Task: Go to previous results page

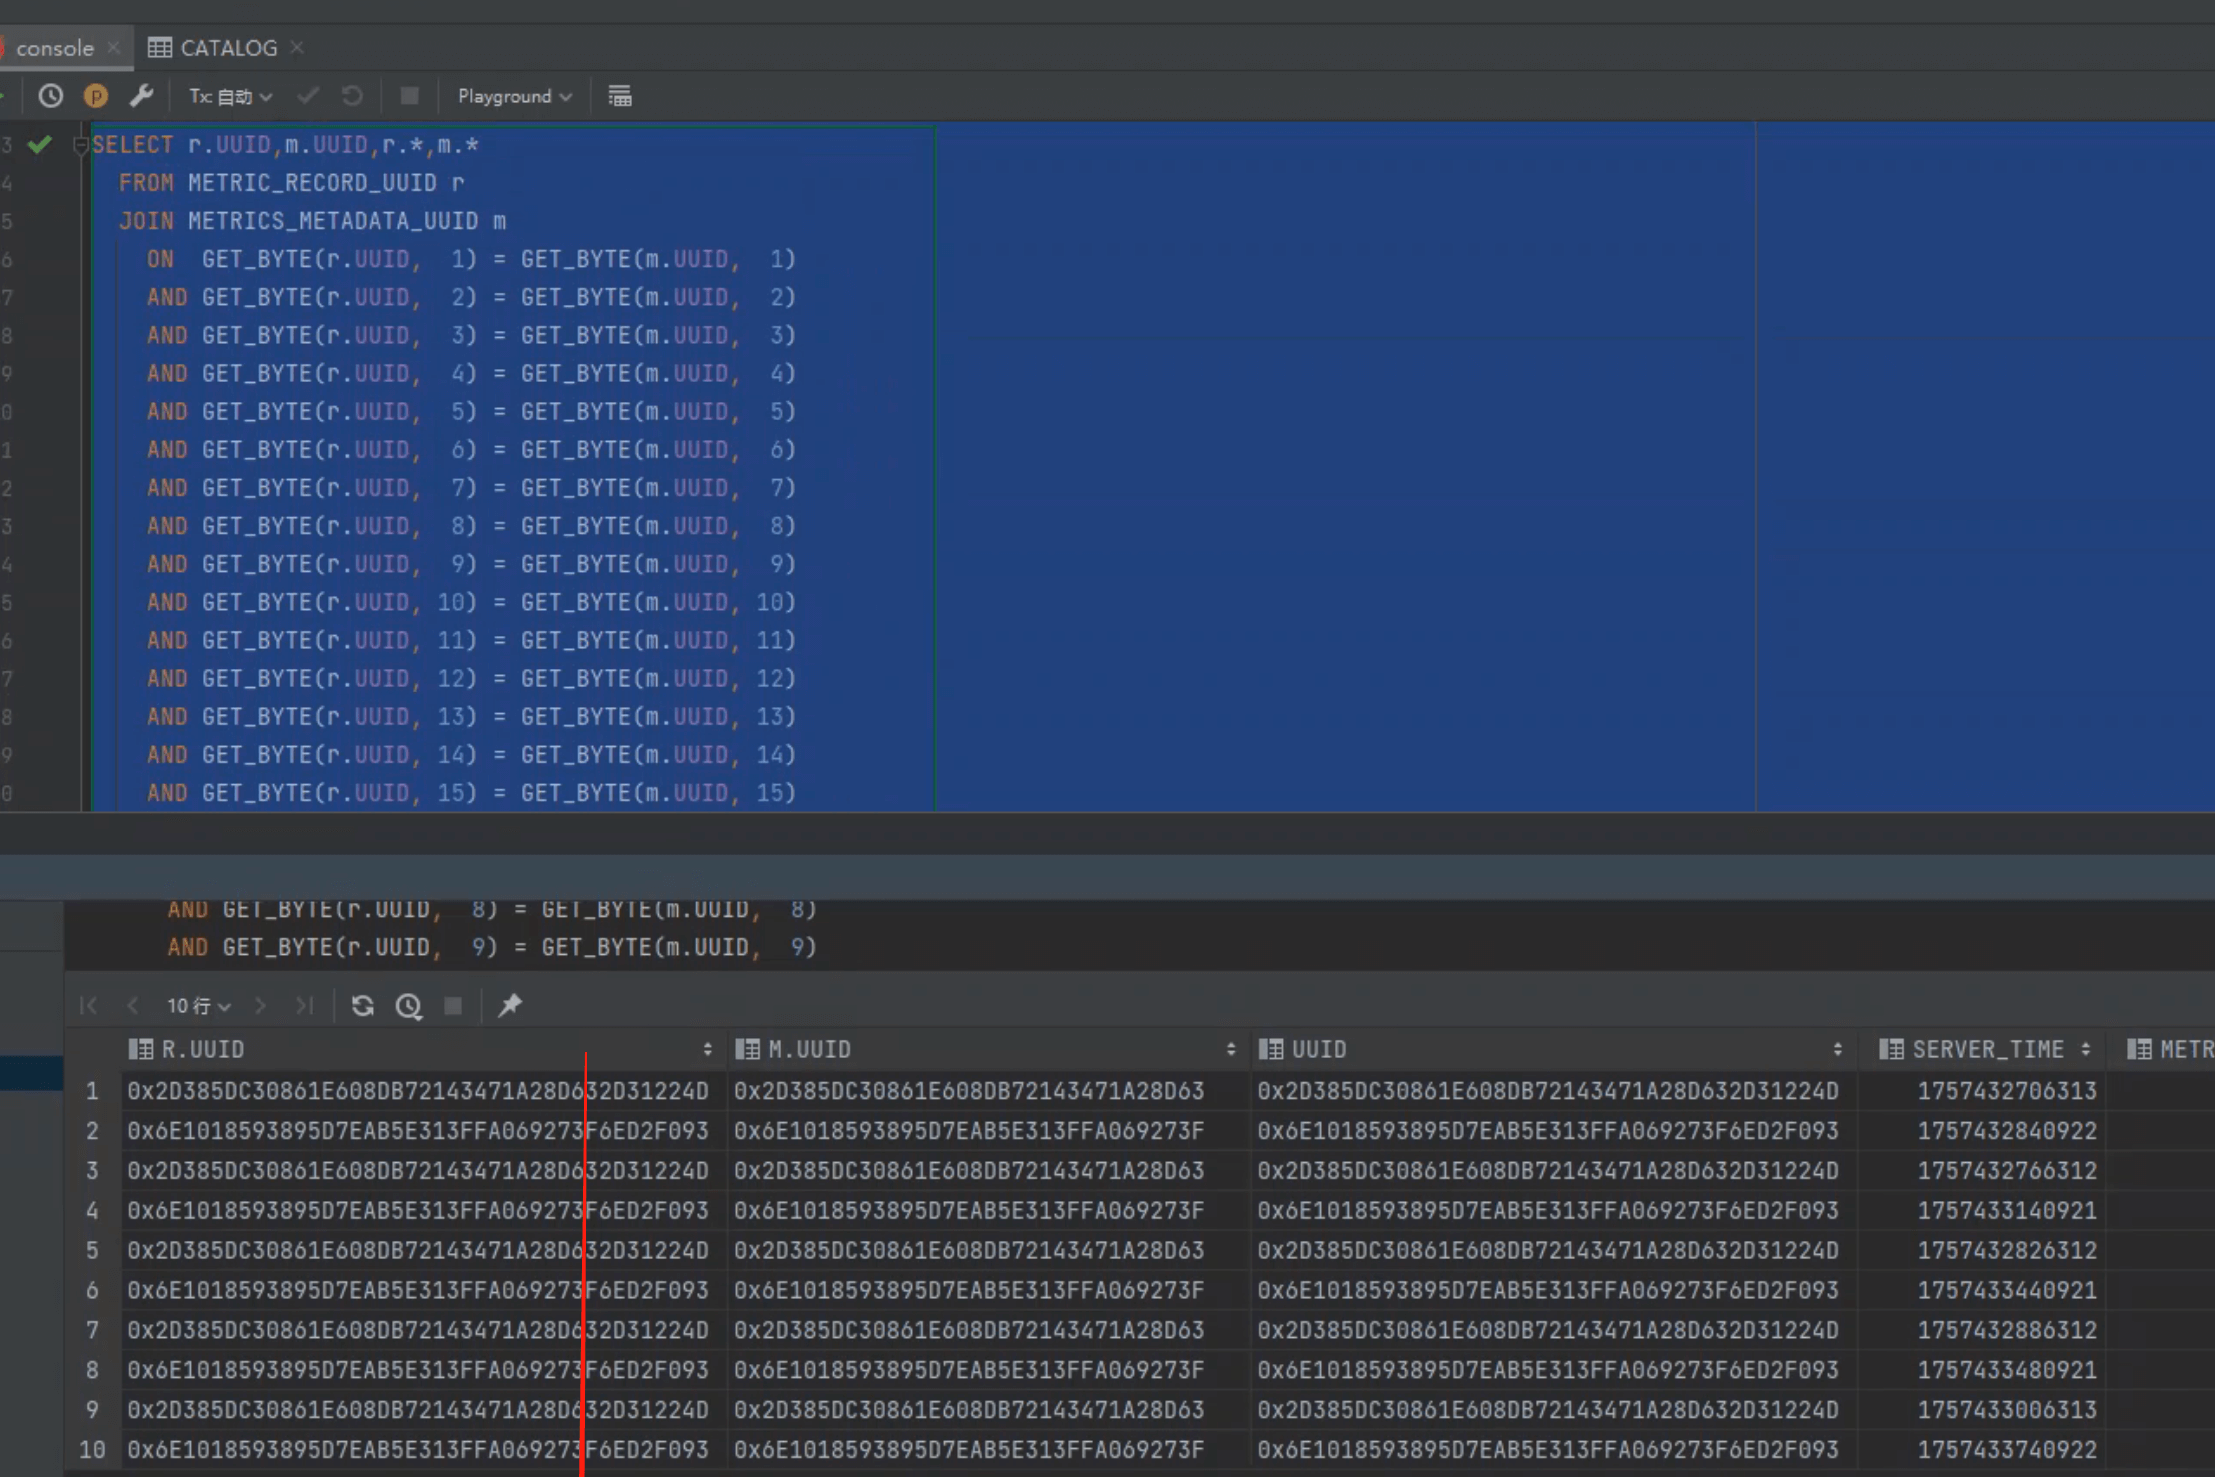Action: (x=132, y=1005)
